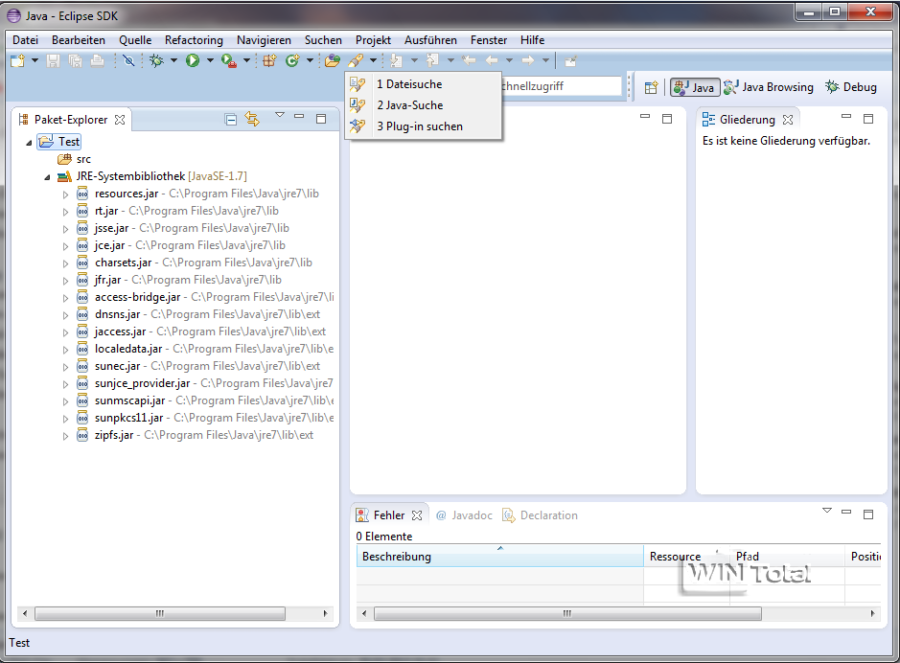Viewport: 900px width, 663px height.
Task: Maximize the Paket-Explorer panel
Action: (x=321, y=119)
